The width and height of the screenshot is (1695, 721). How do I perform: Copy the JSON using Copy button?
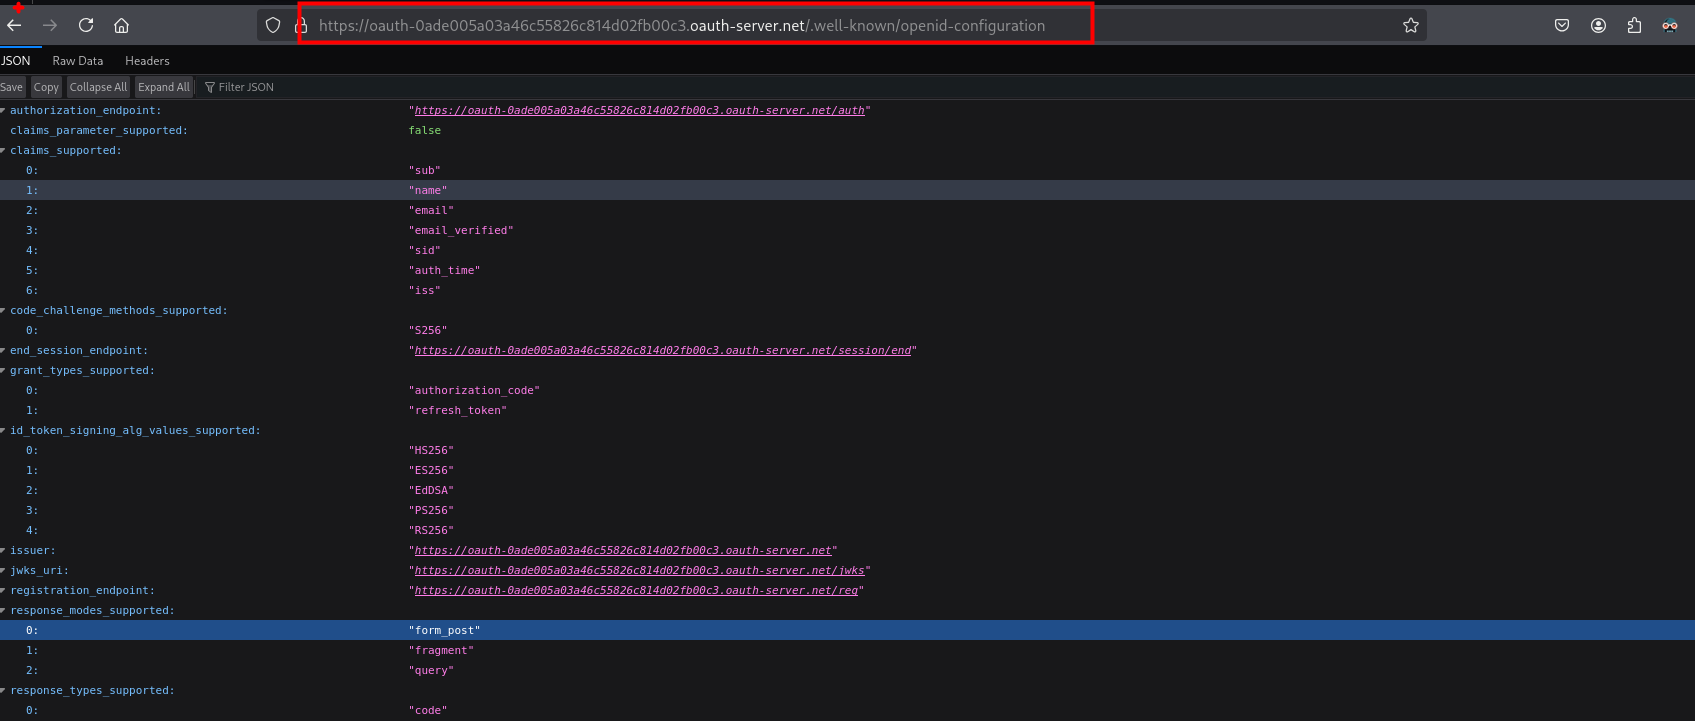(46, 87)
